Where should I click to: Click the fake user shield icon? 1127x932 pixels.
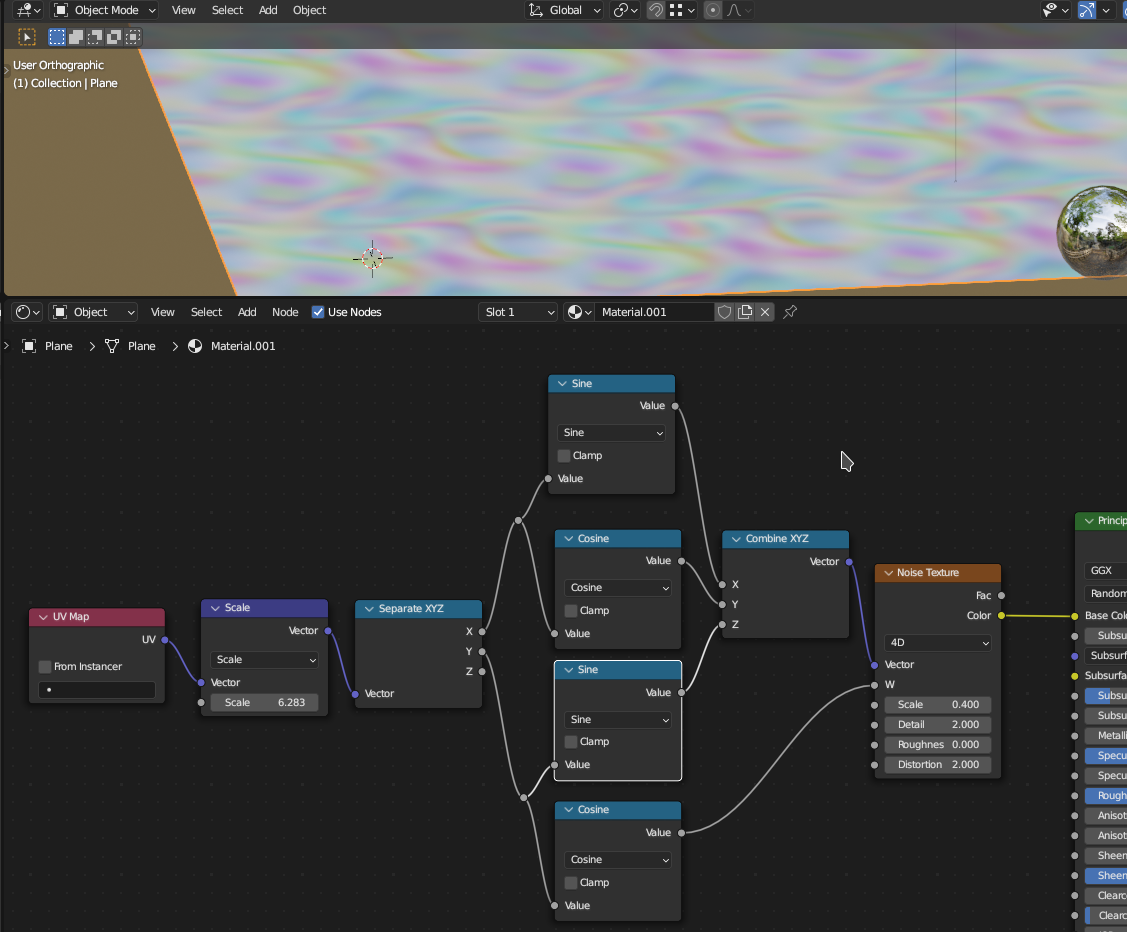pyautogui.click(x=725, y=312)
